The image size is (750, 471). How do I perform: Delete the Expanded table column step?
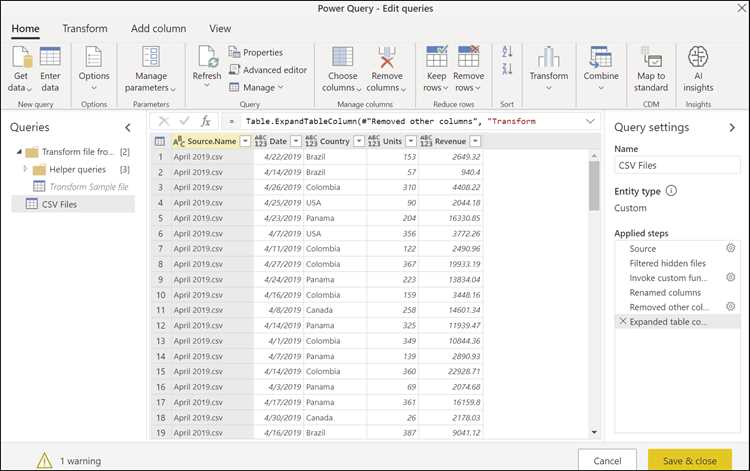click(623, 321)
